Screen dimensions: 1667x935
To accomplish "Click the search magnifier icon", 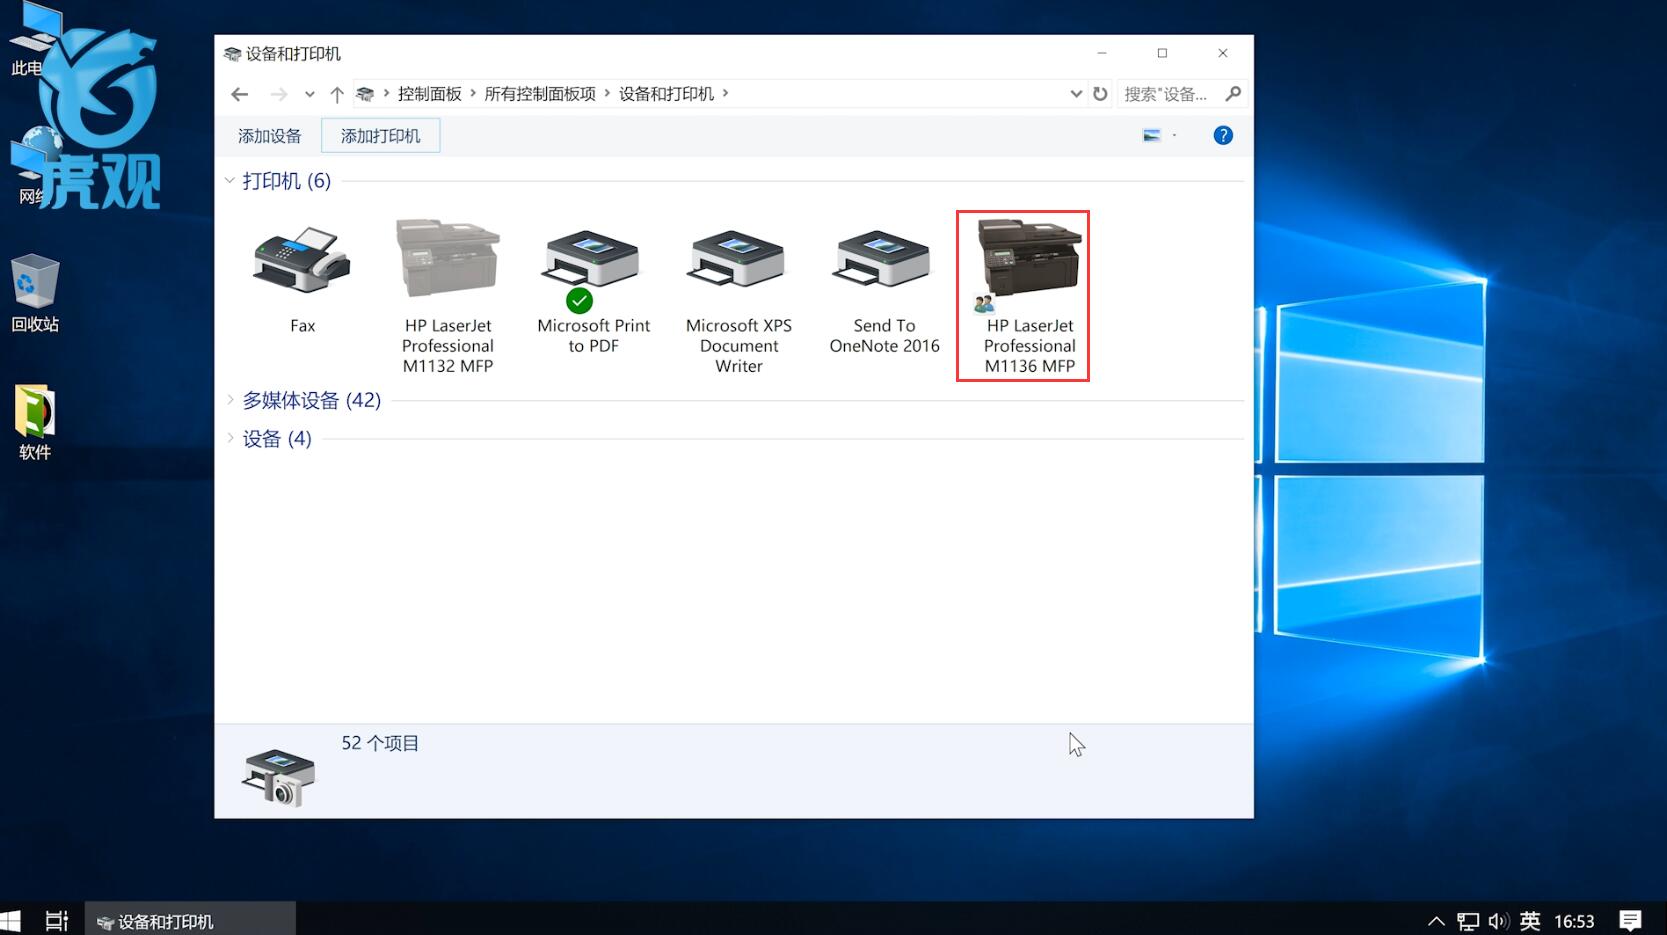I will 1233,93.
